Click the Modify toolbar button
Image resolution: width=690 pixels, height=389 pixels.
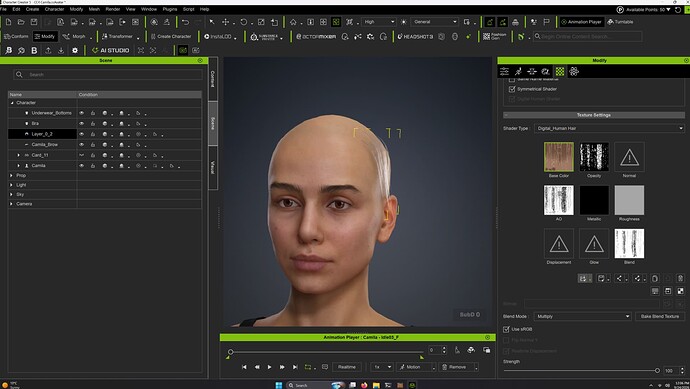45,37
